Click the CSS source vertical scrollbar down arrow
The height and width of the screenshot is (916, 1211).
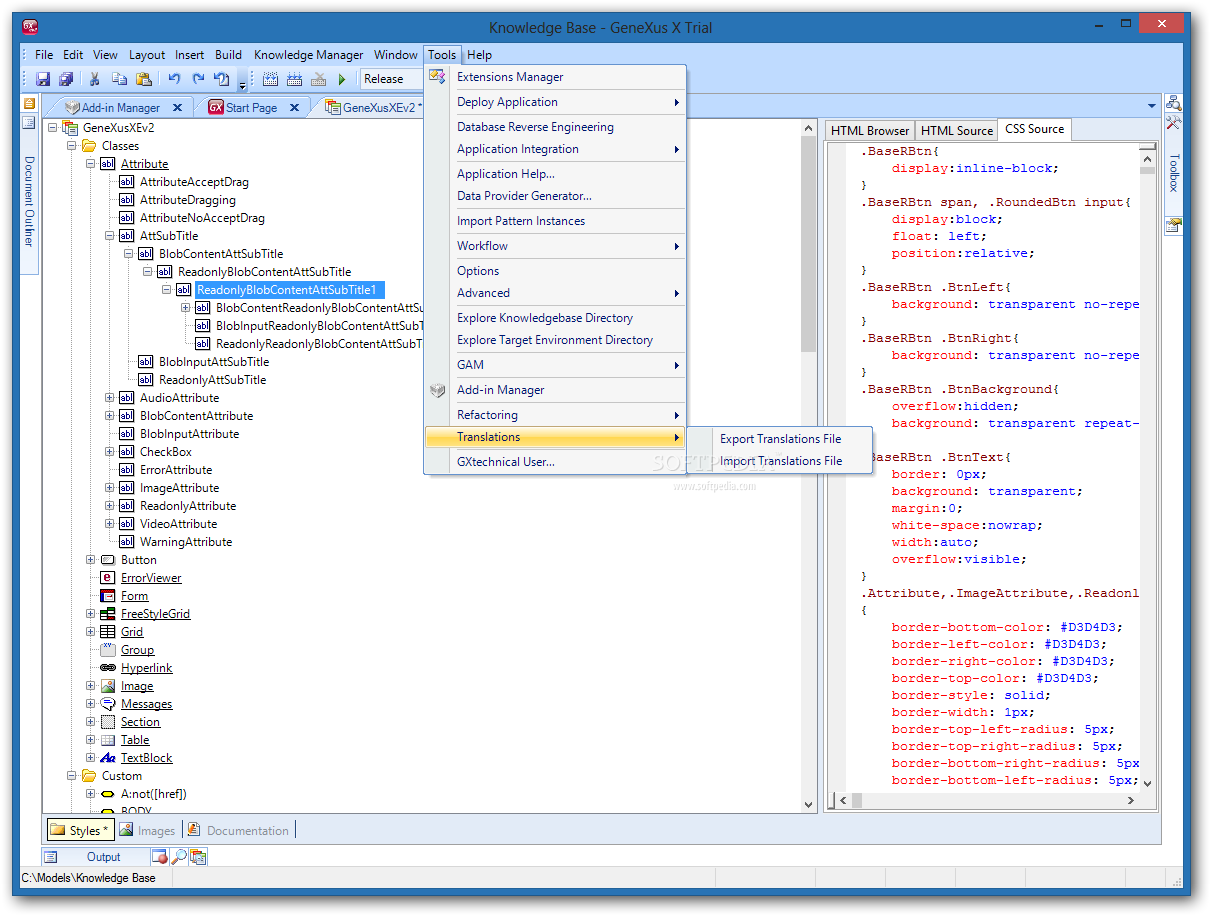point(1147,783)
